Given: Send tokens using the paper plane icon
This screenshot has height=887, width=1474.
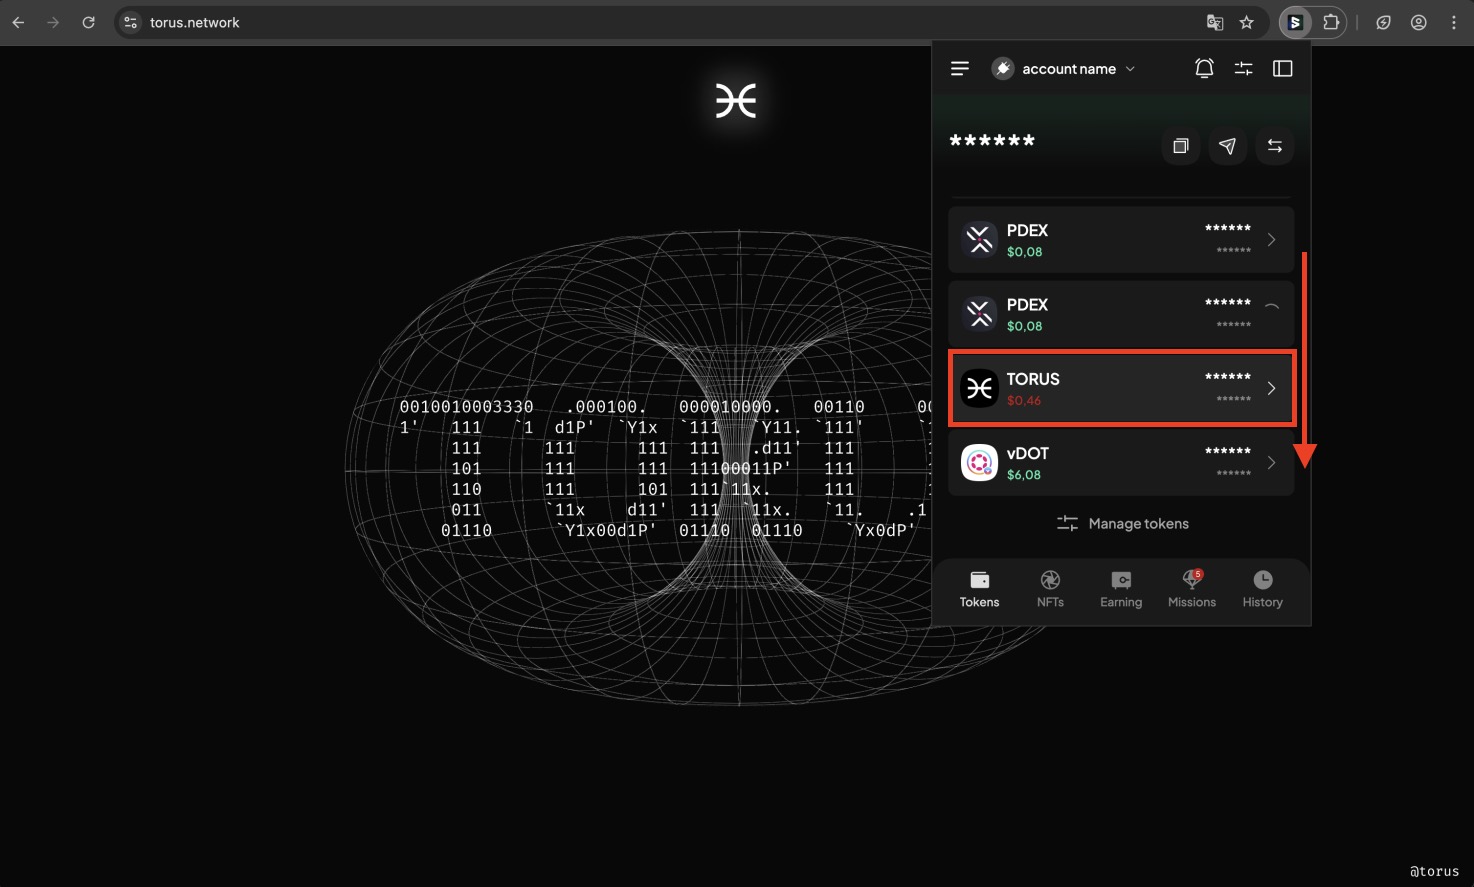Looking at the screenshot, I should pyautogui.click(x=1228, y=146).
